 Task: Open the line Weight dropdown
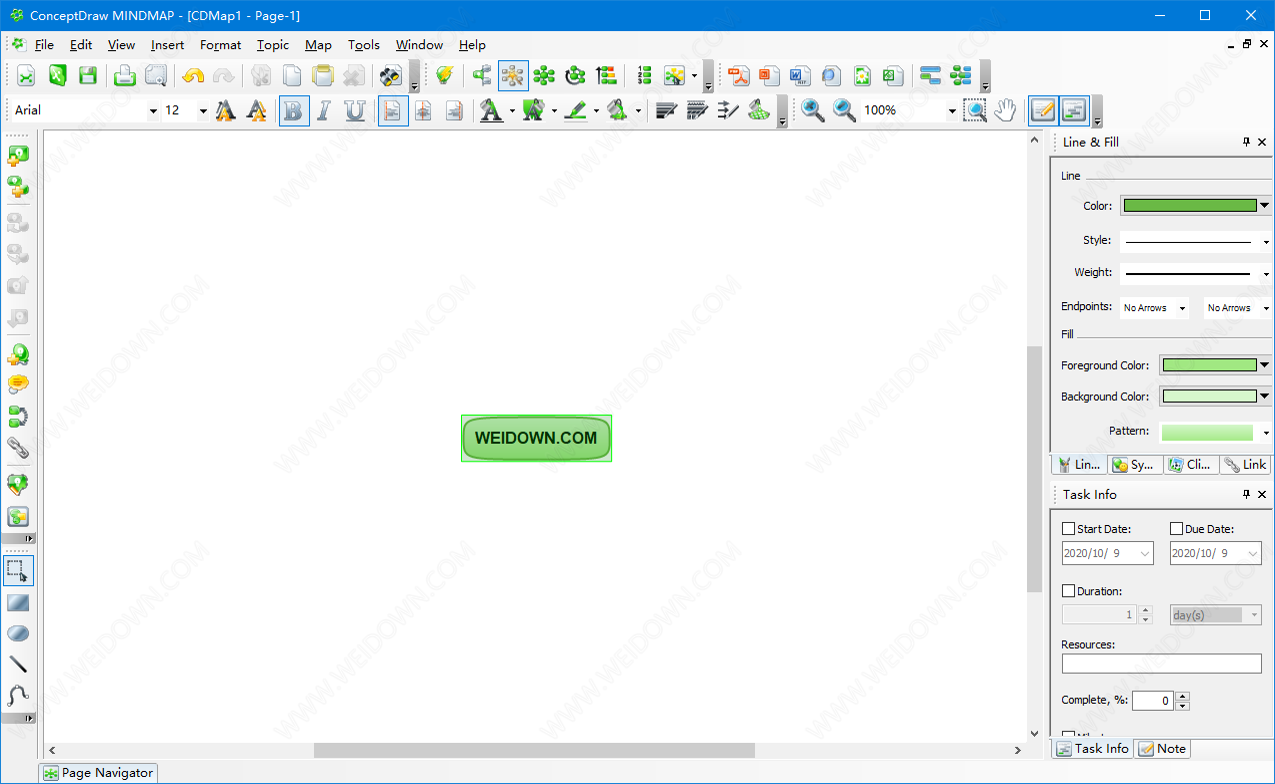[x=1266, y=274]
